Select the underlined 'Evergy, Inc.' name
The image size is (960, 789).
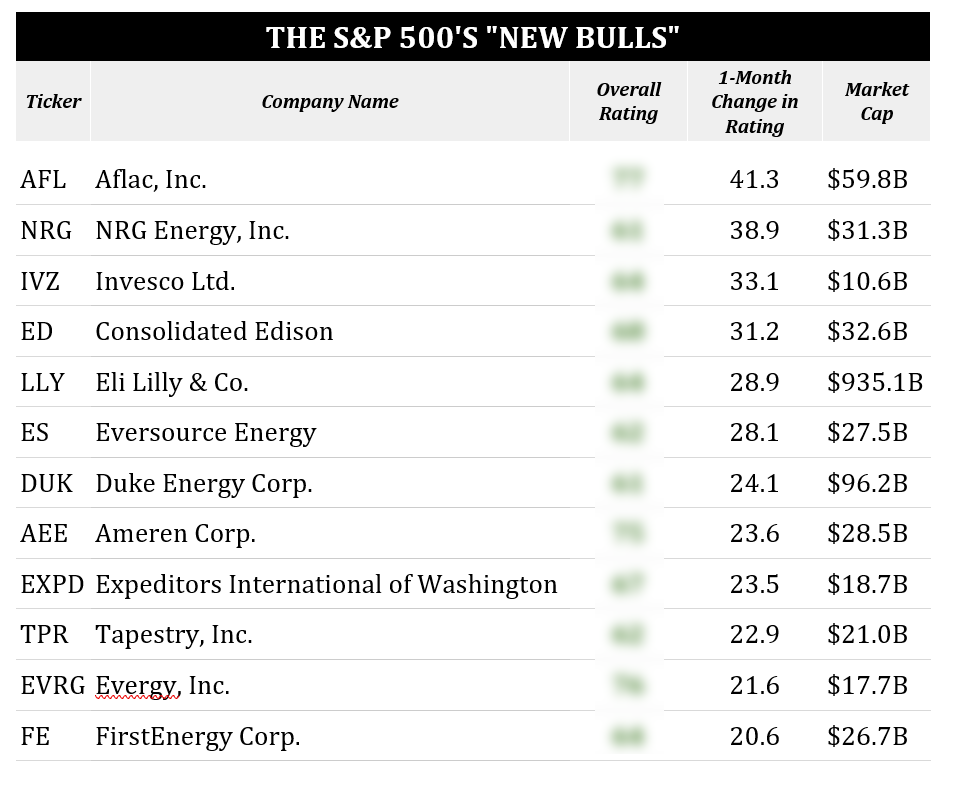pos(162,686)
